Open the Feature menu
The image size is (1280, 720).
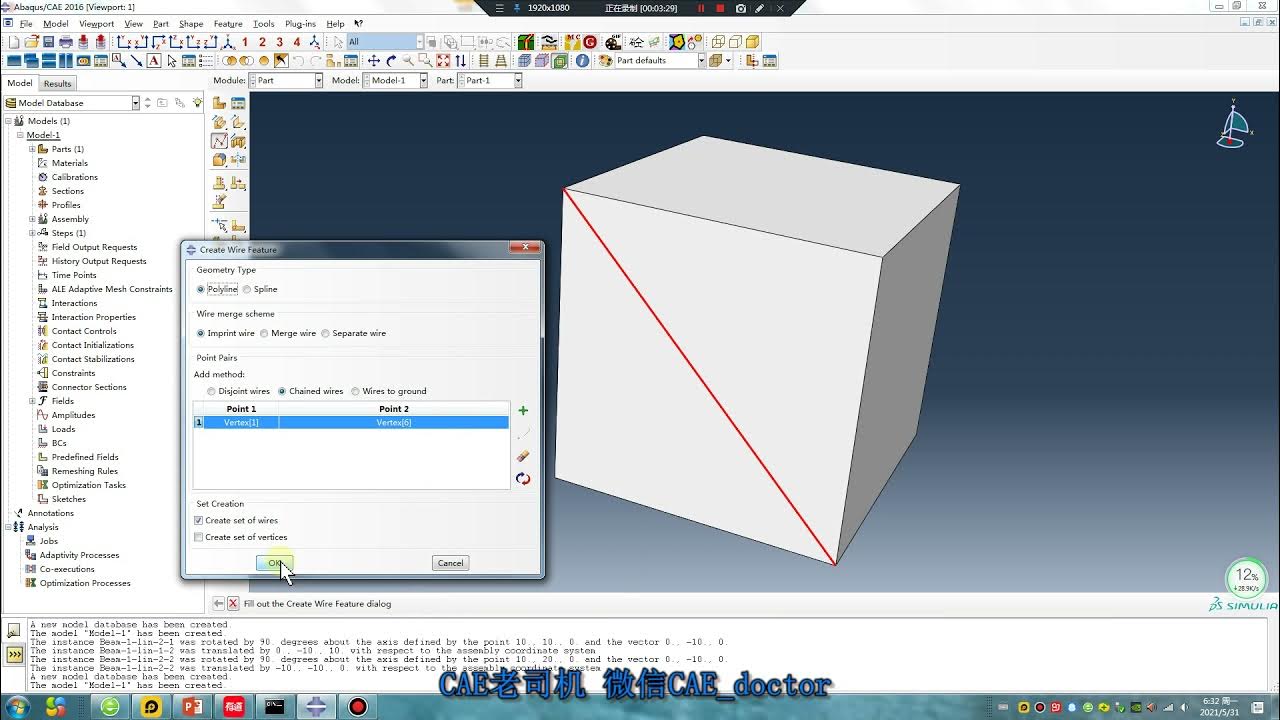coord(228,23)
